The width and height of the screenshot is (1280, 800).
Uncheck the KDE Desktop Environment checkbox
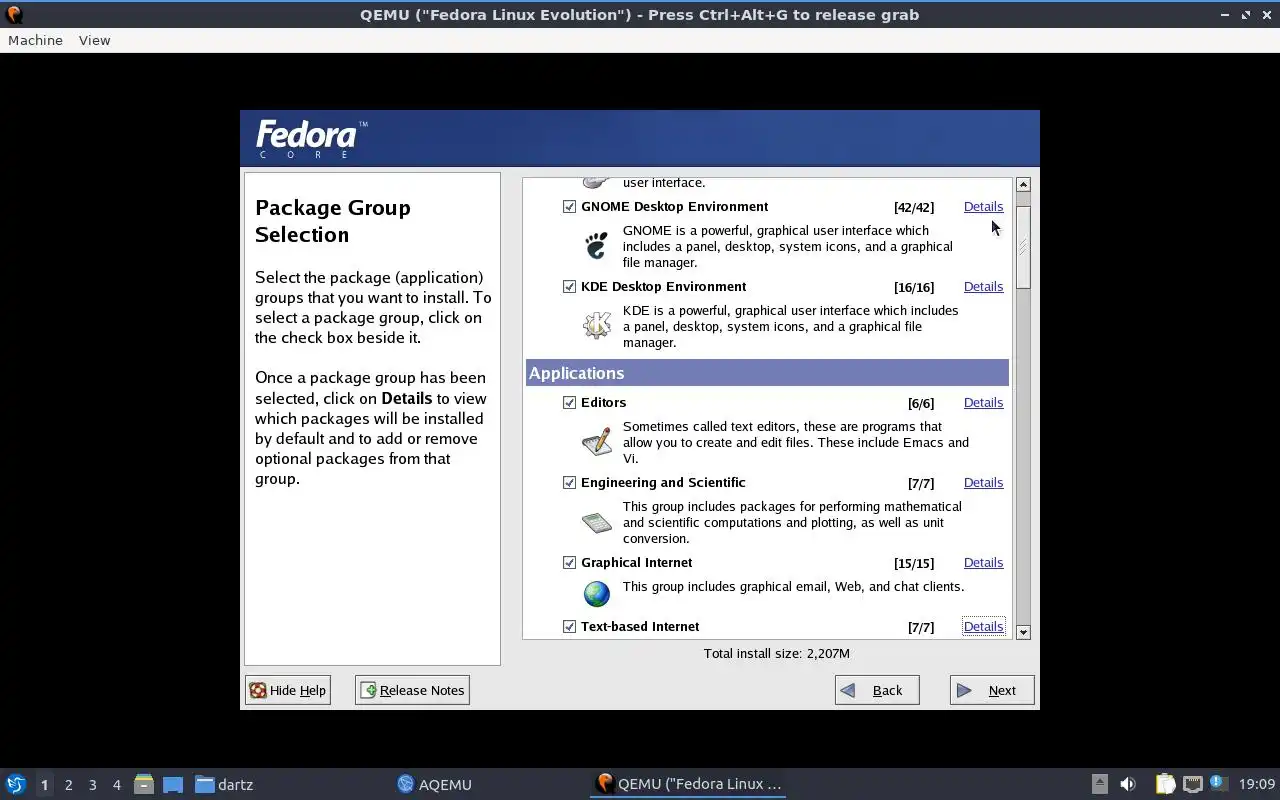click(569, 287)
